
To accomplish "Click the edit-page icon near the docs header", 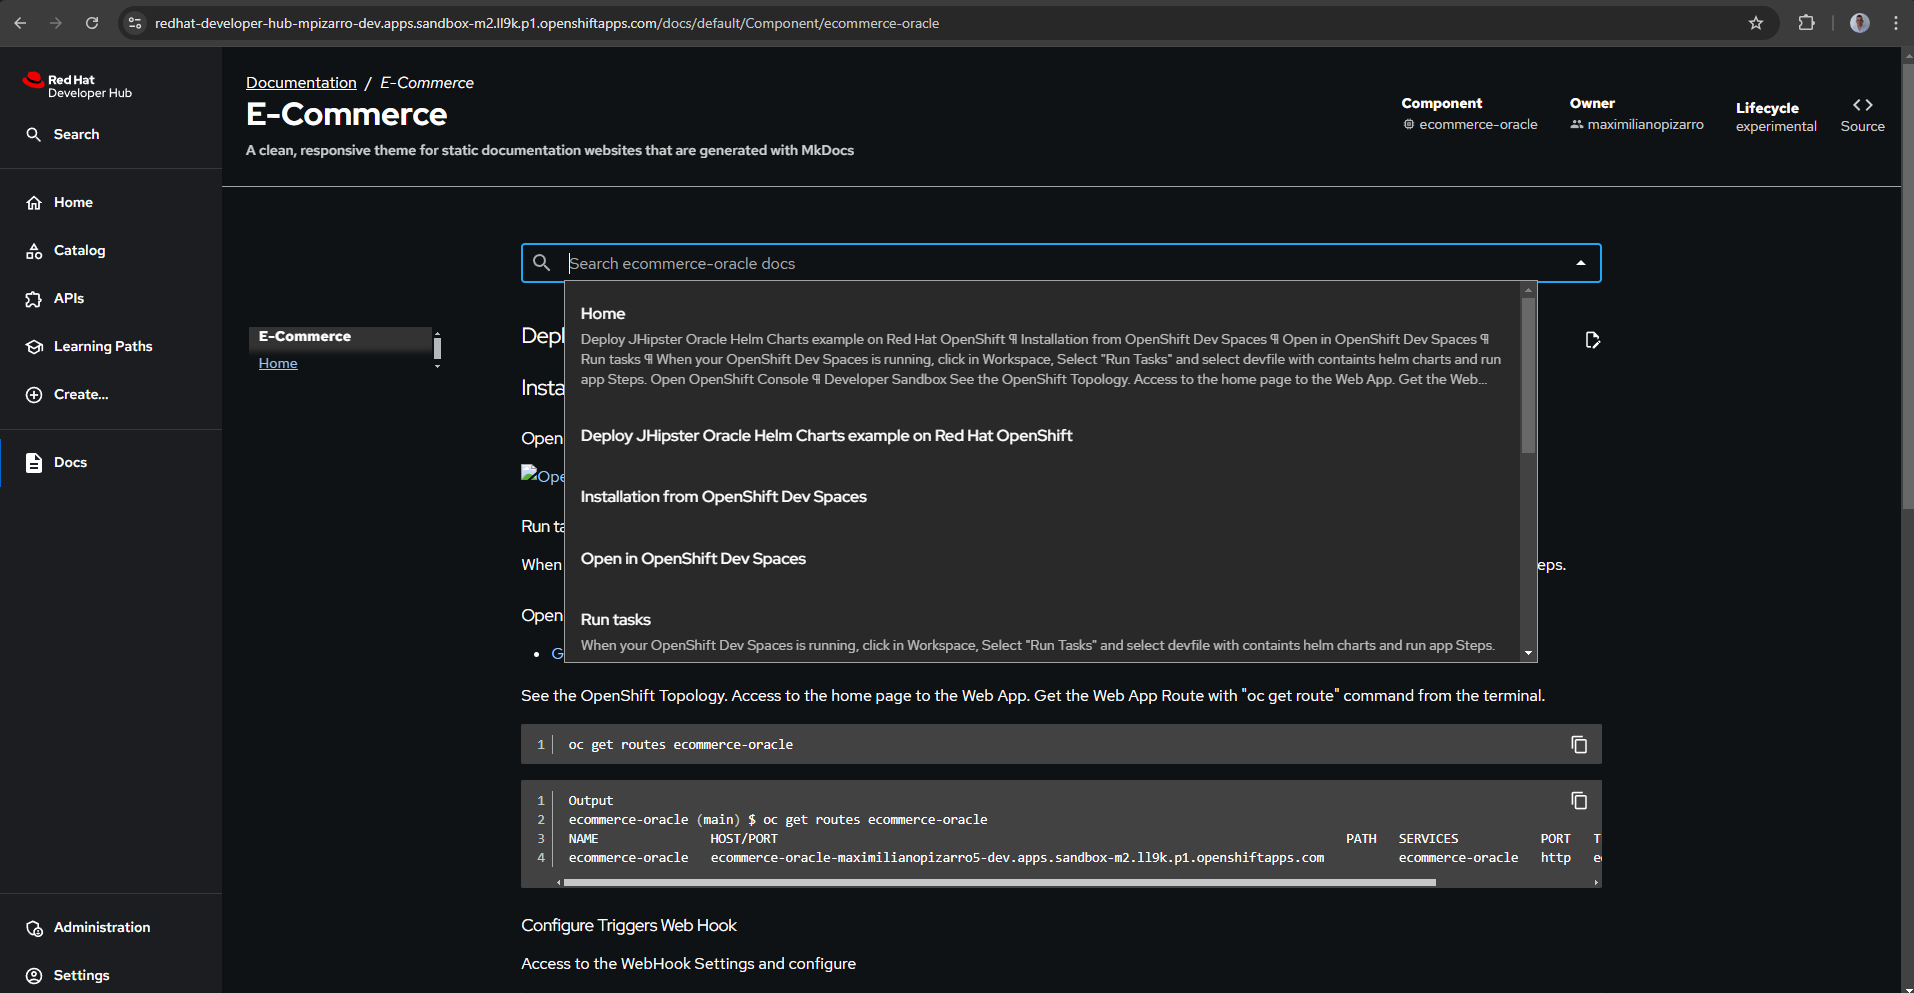I will [1591, 340].
